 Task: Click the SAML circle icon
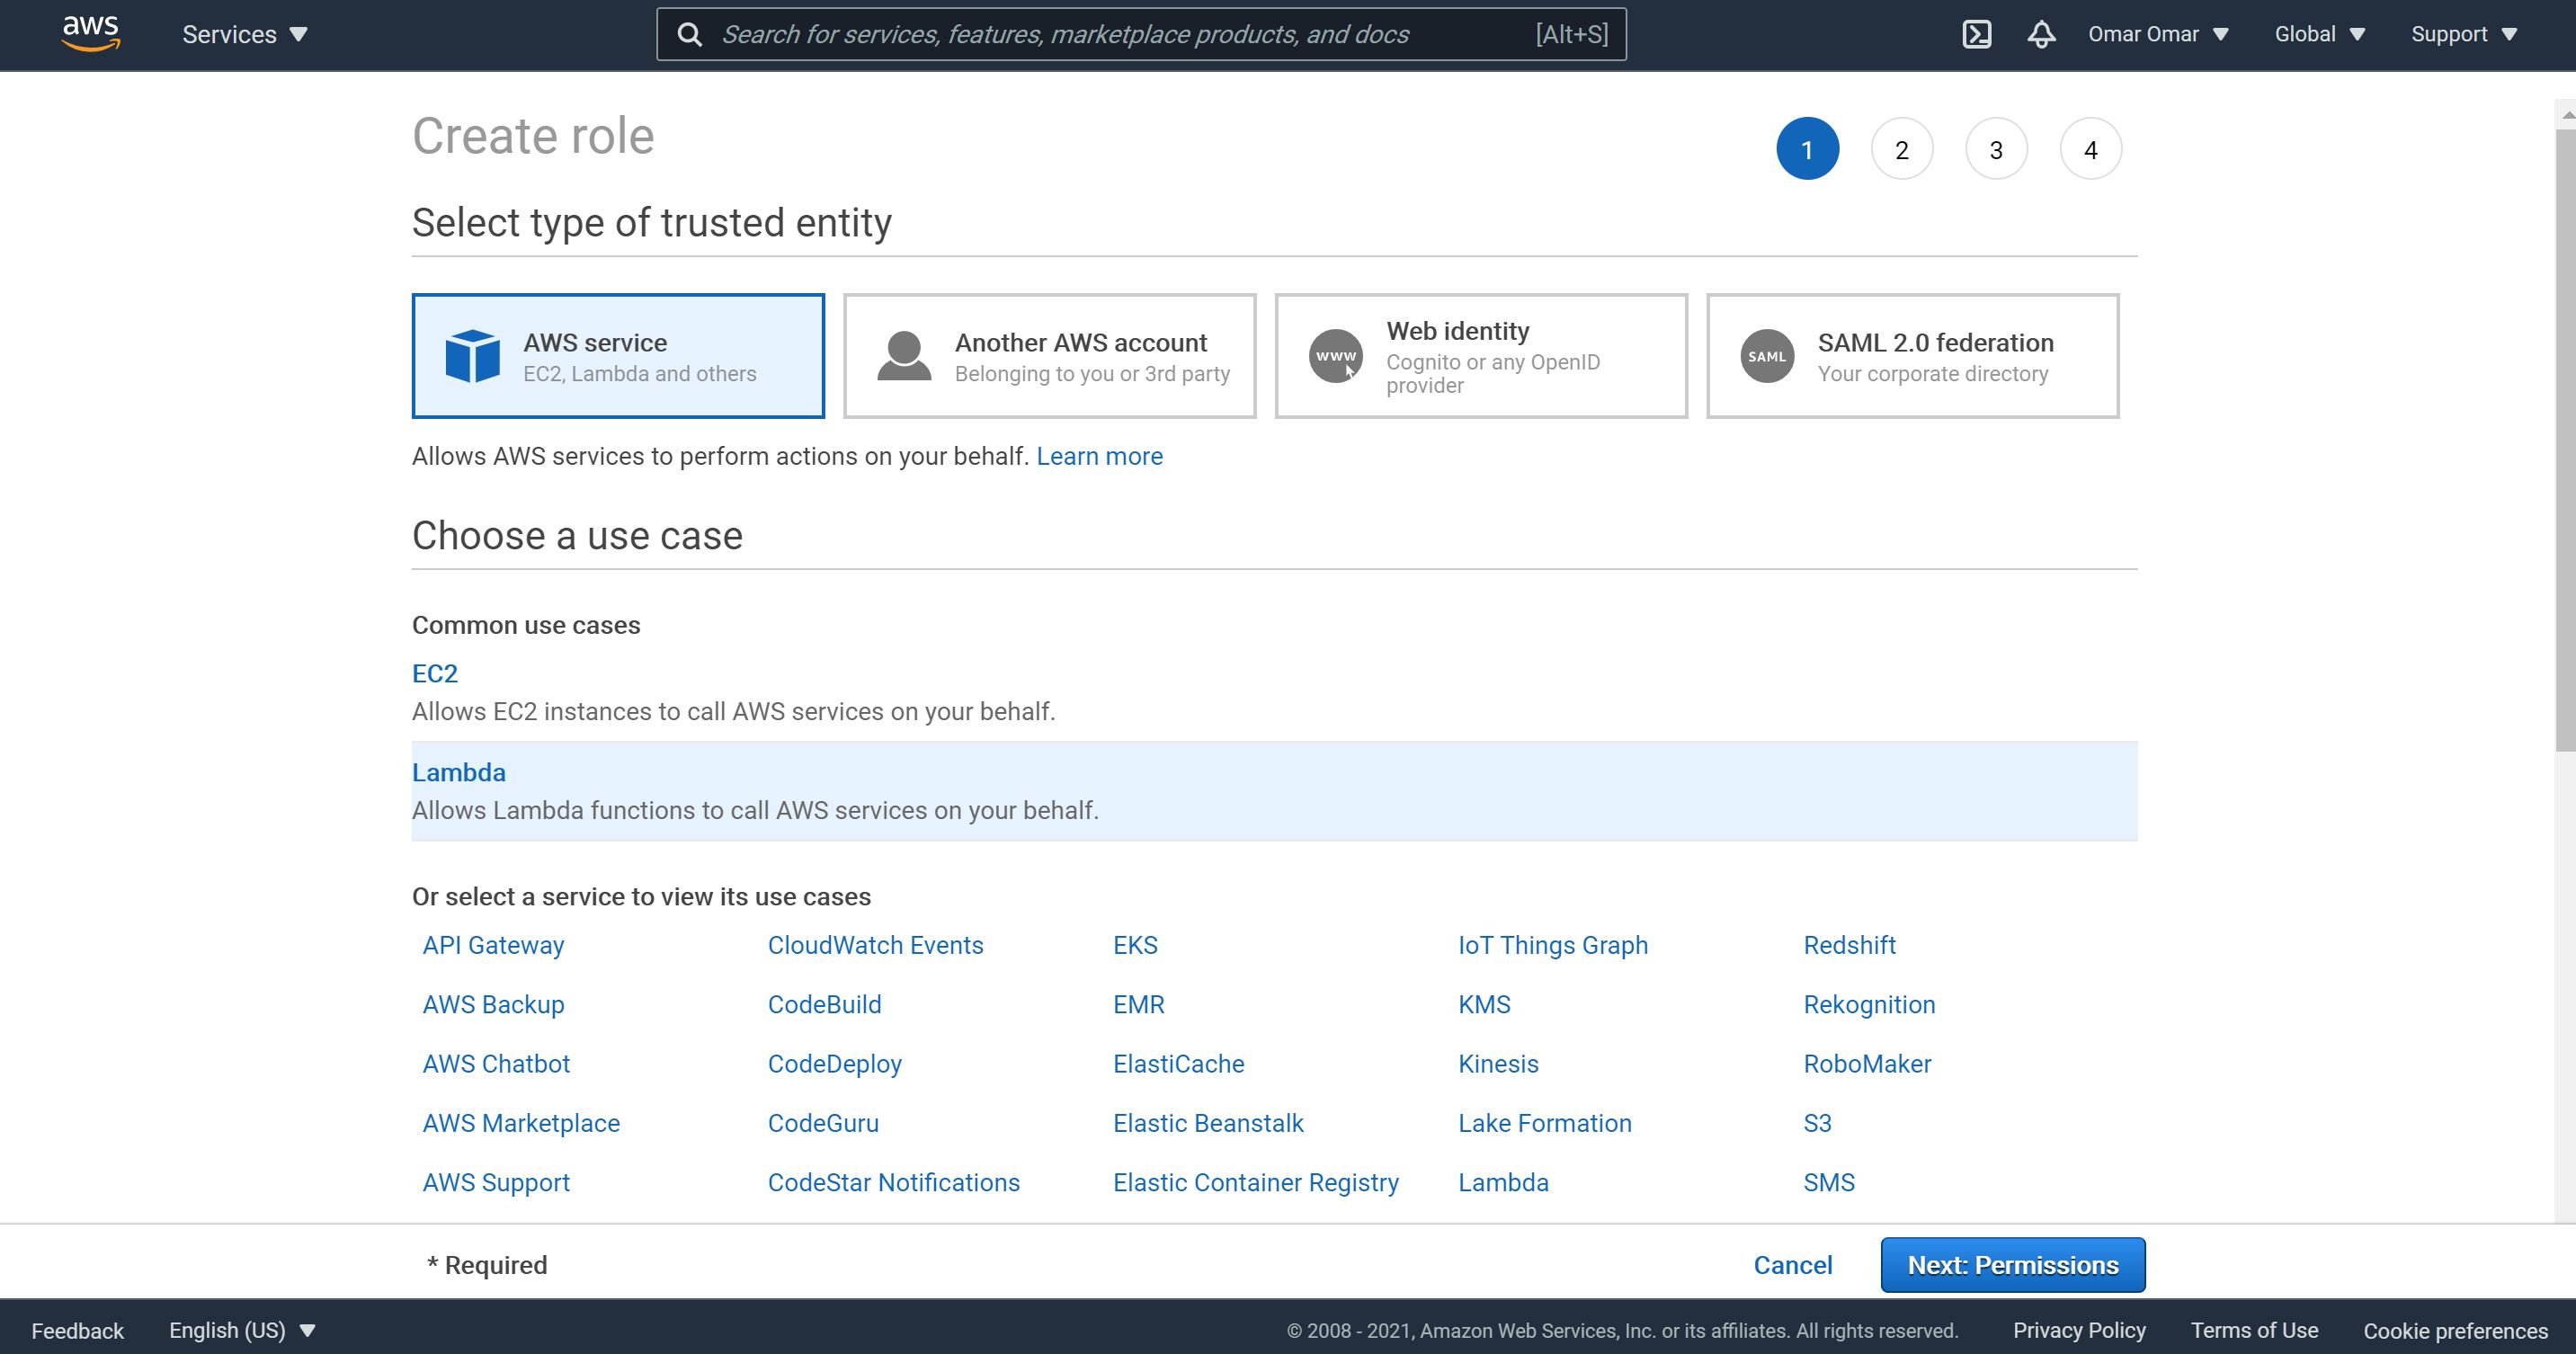click(1767, 356)
